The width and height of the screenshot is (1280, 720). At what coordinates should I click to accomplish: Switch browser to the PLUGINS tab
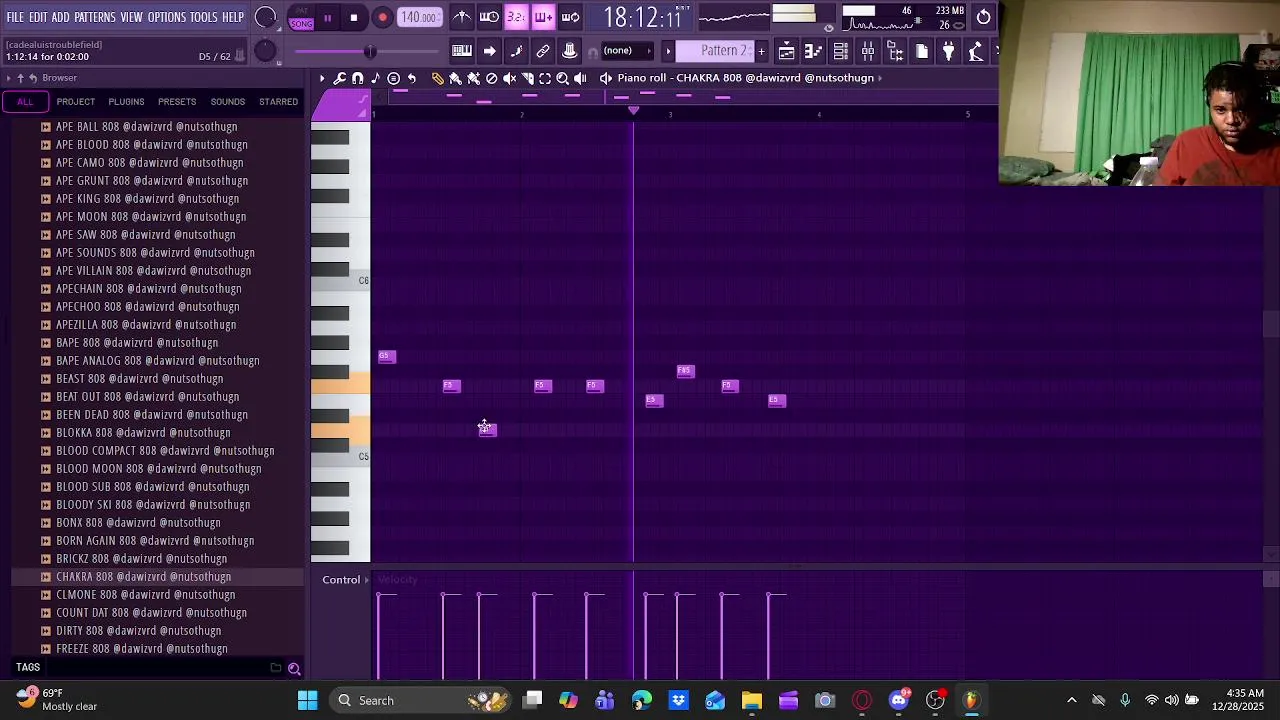pyautogui.click(x=126, y=102)
